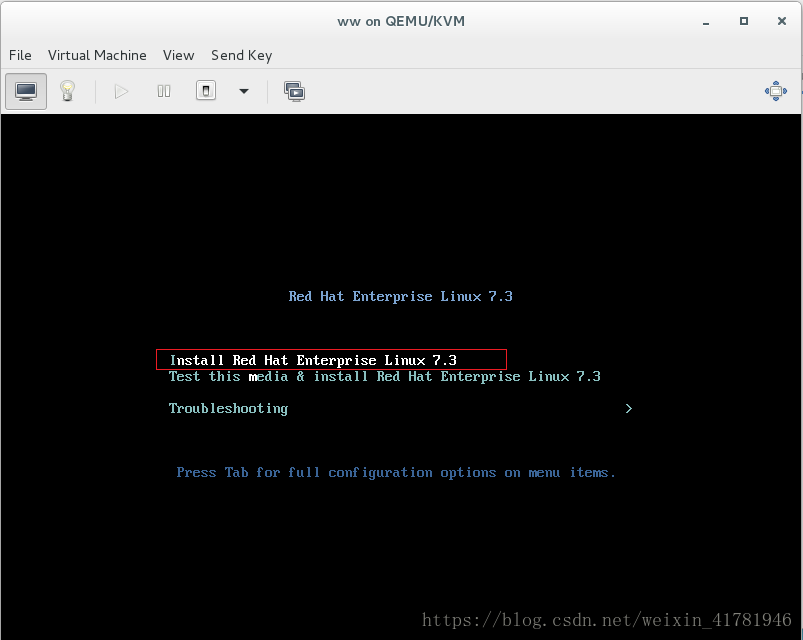This screenshot has width=803, height=640.
Task: Select the Troubleshooting boot entry
Action: point(228,409)
